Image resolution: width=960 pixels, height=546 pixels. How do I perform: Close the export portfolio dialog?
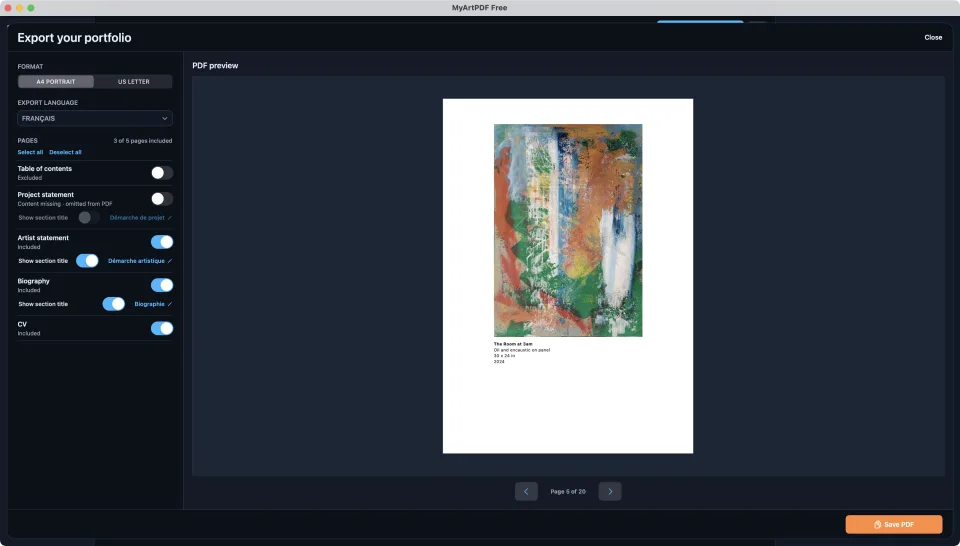(x=933, y=37)
